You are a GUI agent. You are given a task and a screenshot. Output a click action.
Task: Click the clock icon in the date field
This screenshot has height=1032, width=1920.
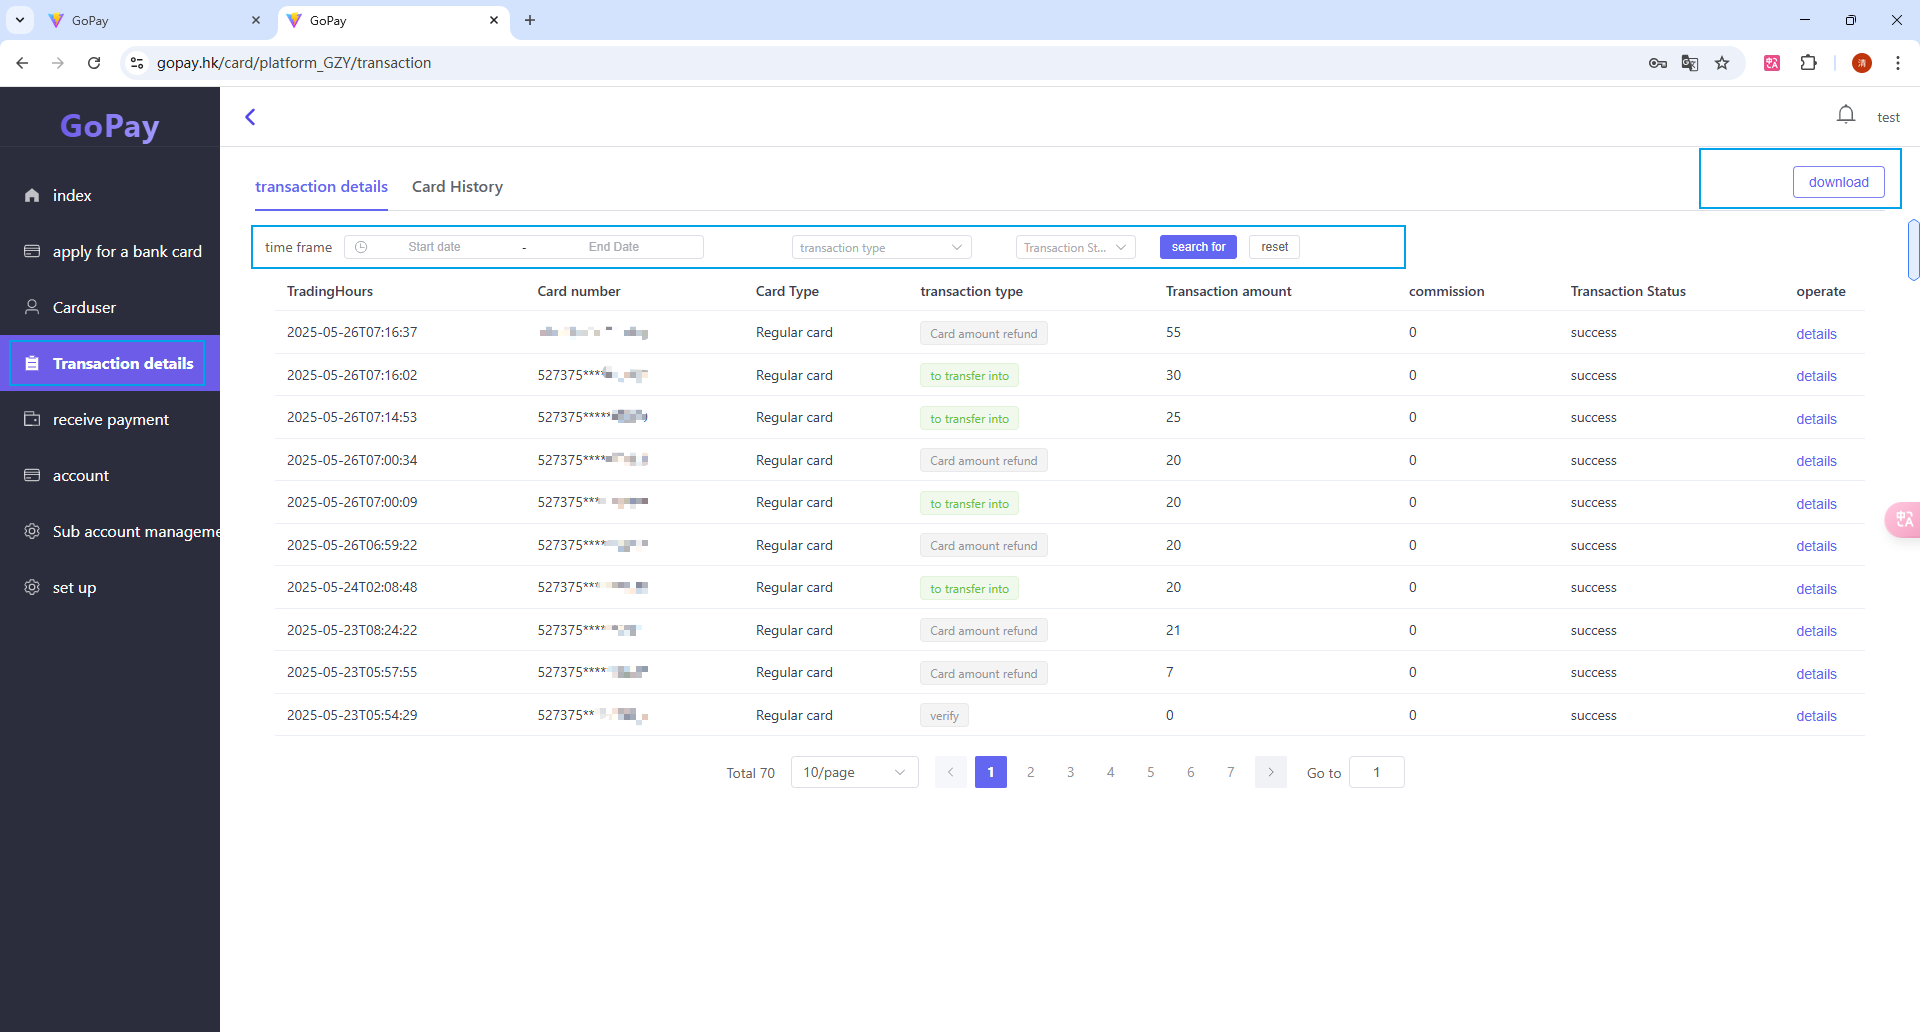click(360, 246)
